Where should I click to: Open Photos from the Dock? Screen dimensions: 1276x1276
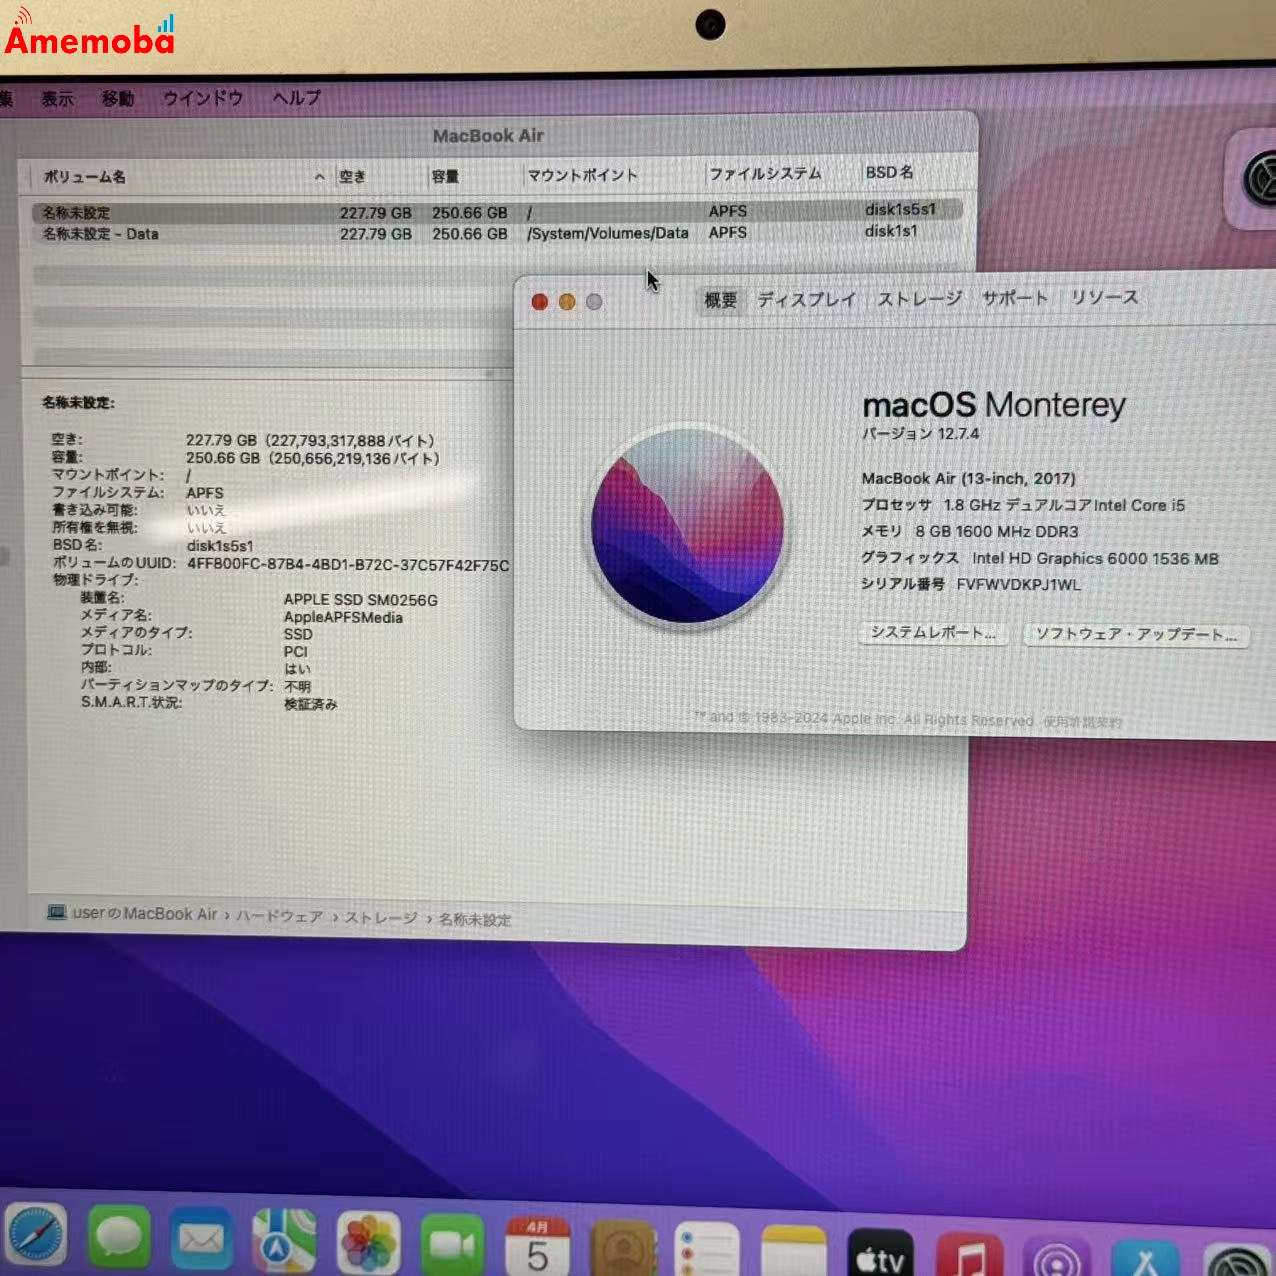click(x=368, y=1243)
